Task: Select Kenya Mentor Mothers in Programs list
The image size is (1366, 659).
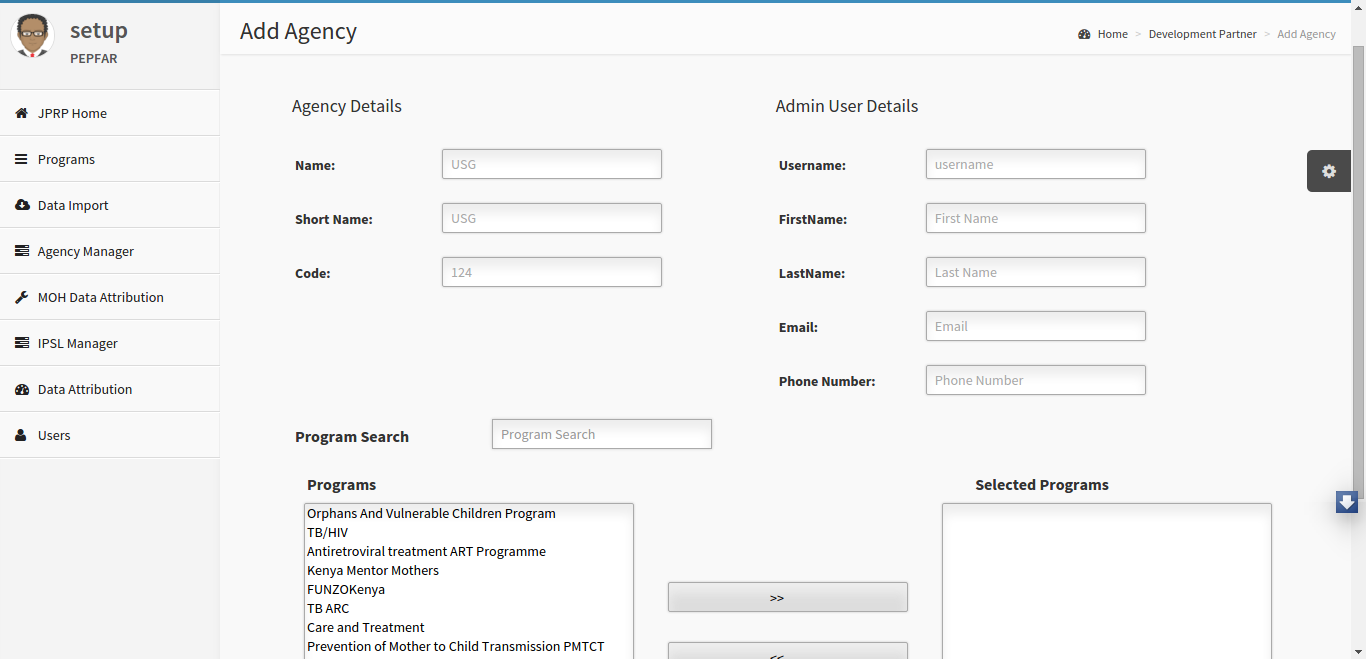Action: click(x=373, y=570)
